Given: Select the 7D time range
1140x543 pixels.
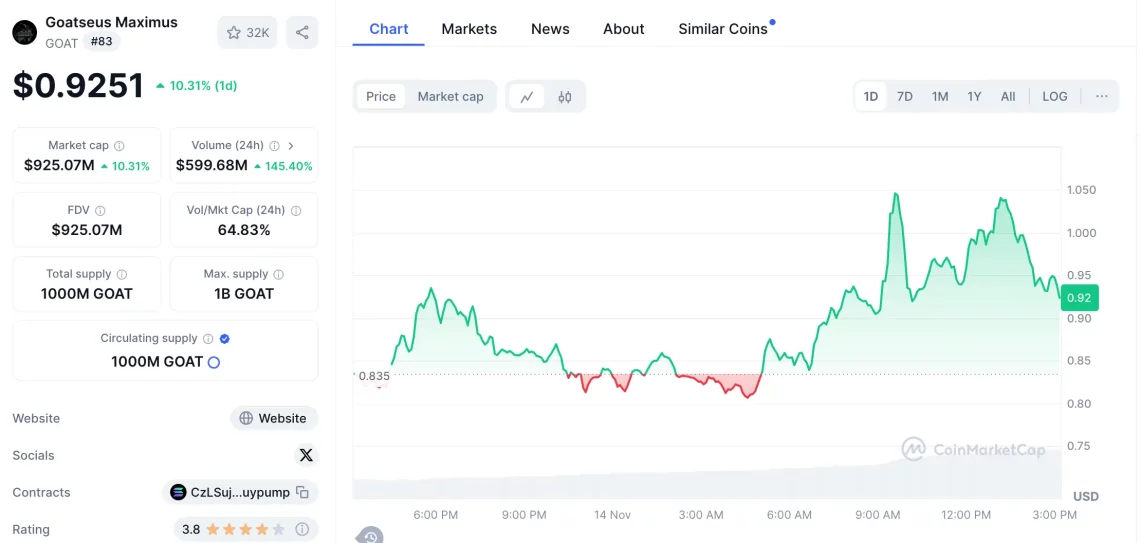Looking at the screenshot, I should pos(904,96).
